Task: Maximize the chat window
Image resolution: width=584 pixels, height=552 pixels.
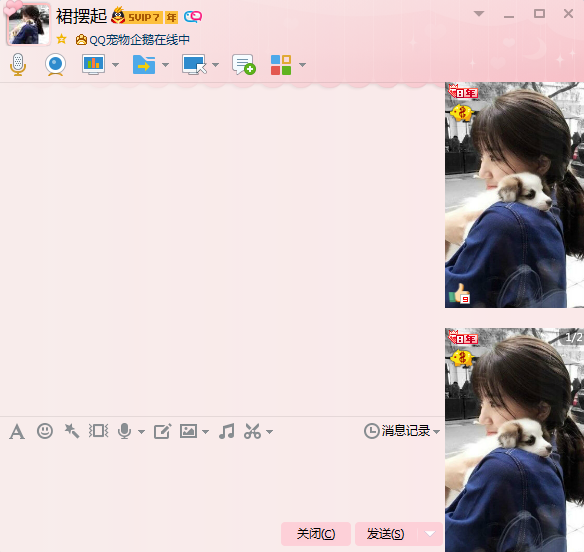Action: pos(539,14)
